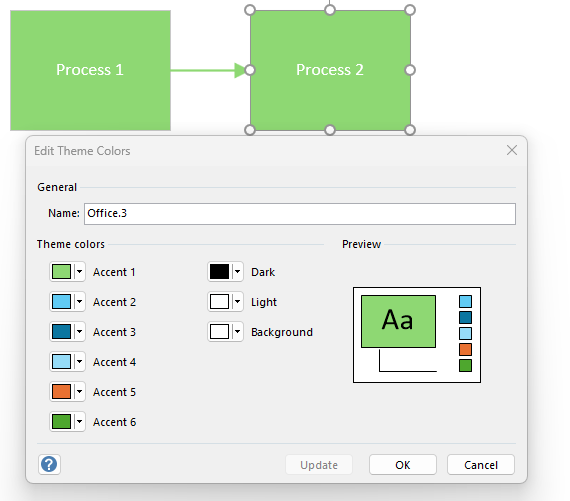Image resolution: width=570 pixels, height=501 pixels.
Task: Click the Dark black color swatch
Action: coord(220,272)
